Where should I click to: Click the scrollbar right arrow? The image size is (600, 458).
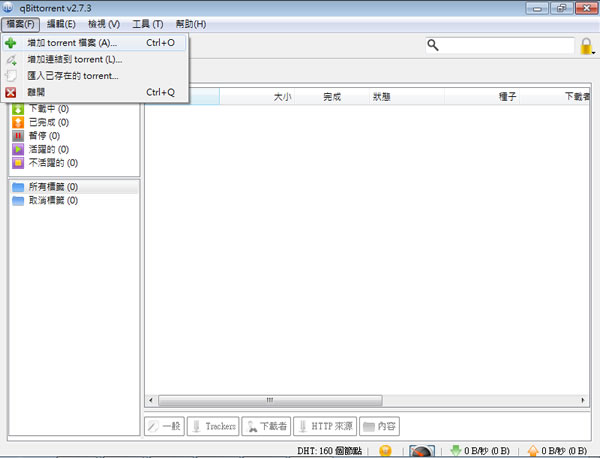coord(583,400)
